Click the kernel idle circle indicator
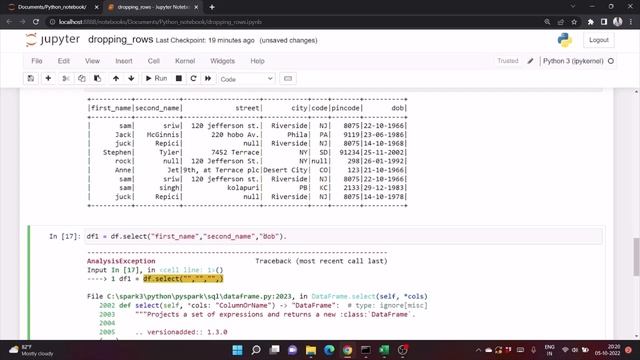This screenshot has height=360, width=640. coord(611,61)
